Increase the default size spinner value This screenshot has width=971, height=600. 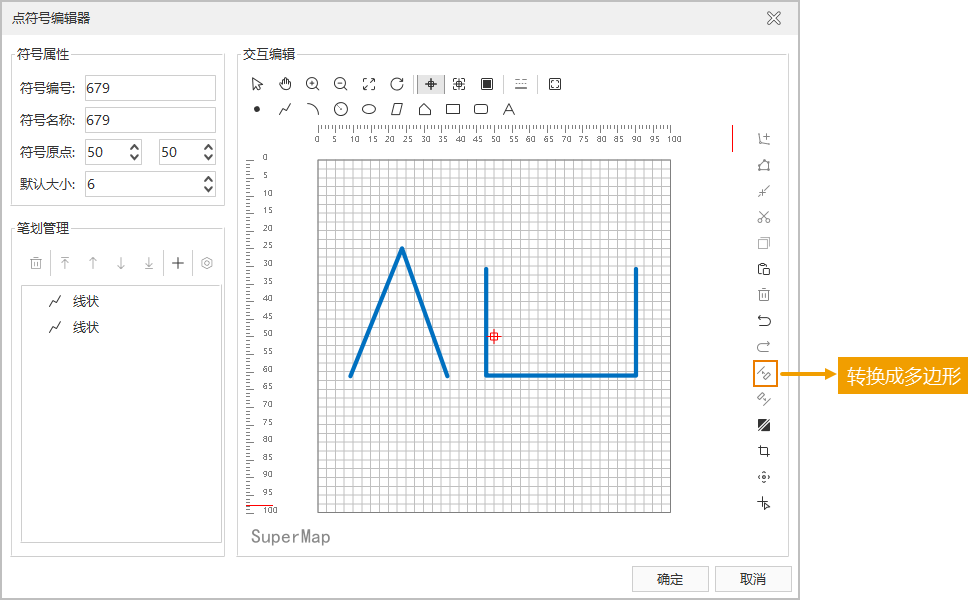208,179
